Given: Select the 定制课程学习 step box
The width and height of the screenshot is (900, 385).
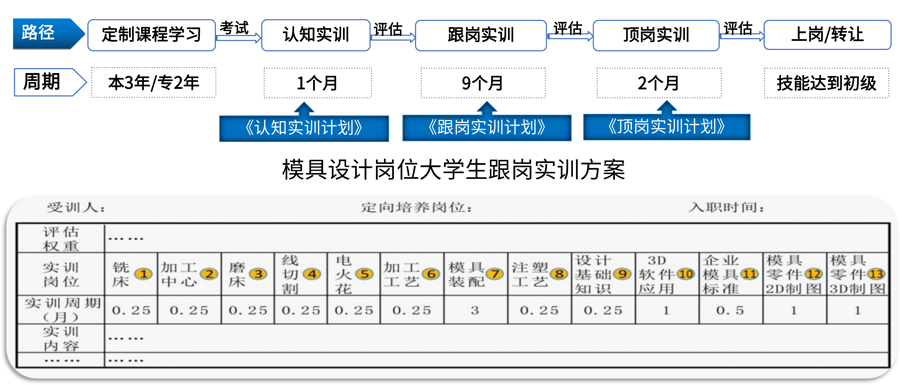Looking at the screenshot, I should [x=152, y=34].
